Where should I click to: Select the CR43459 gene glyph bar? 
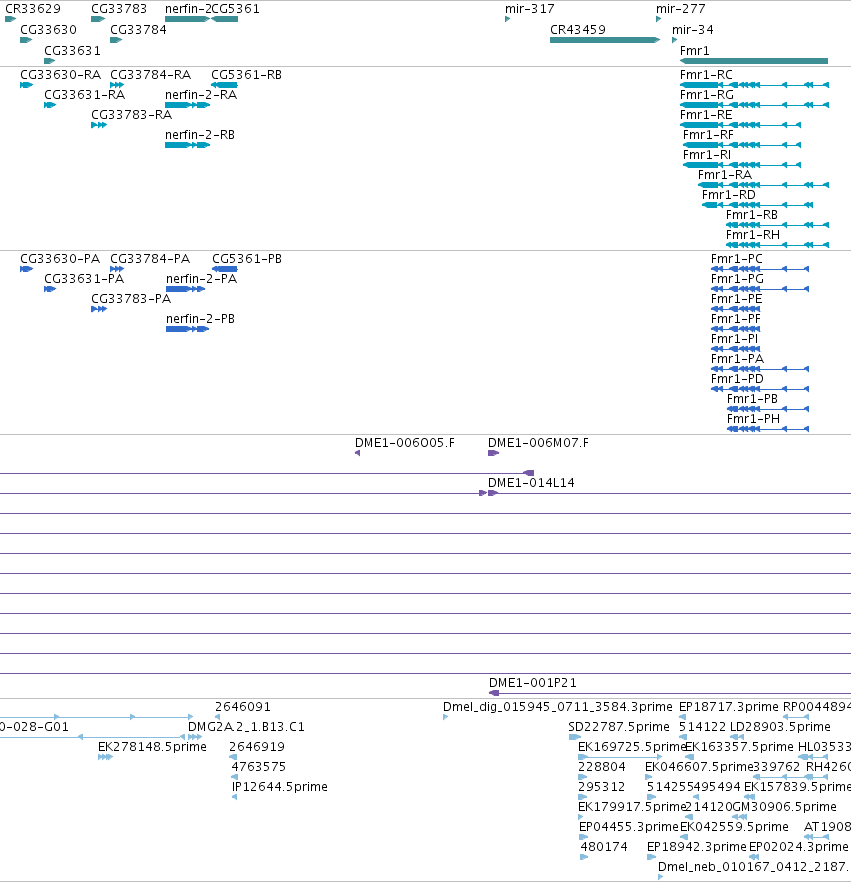tap(605, 40)
